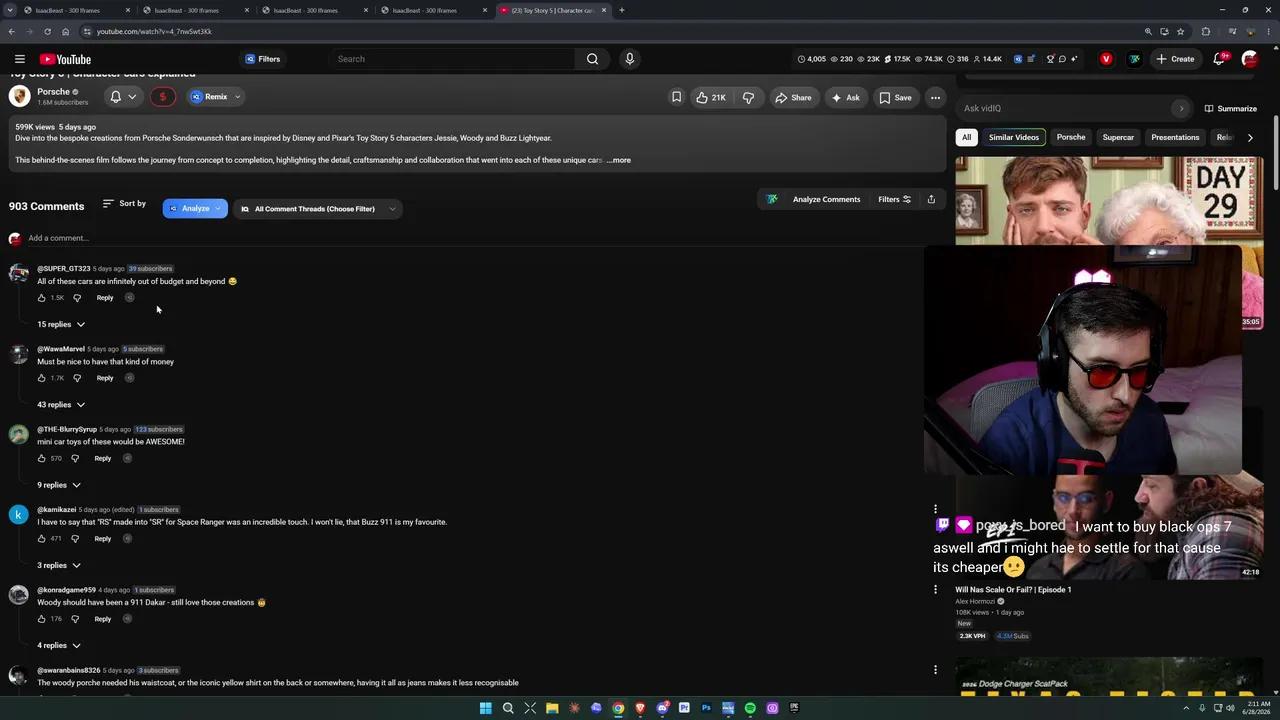Open the Windows Start menu

pyautogui.click(x=486, y=708)
